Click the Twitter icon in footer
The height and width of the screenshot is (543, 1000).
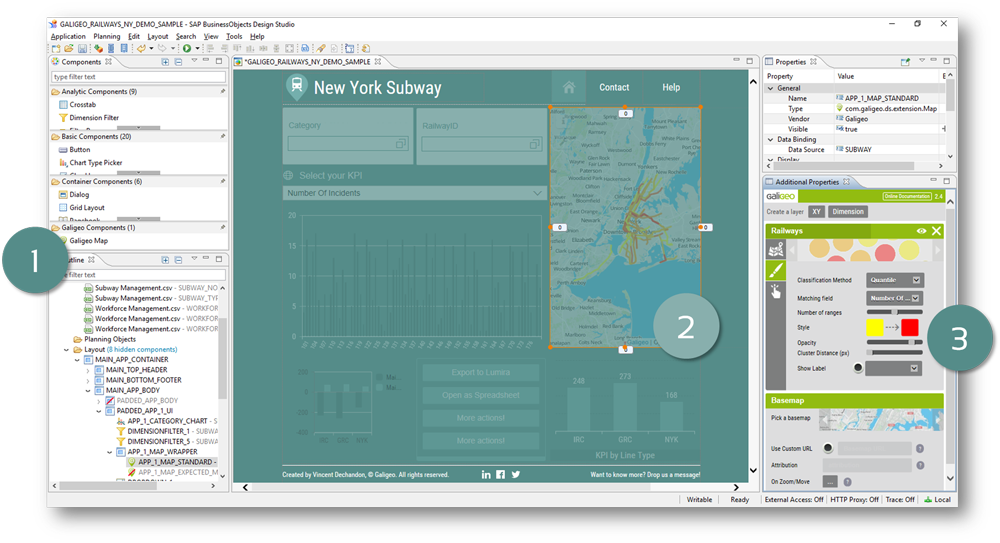pos(515,474)
